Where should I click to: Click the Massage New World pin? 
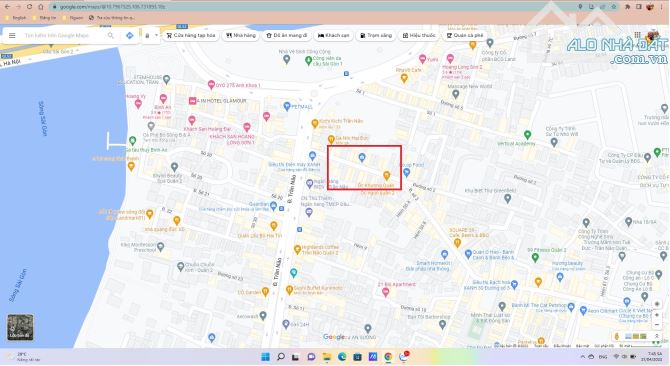pos(456,94)
